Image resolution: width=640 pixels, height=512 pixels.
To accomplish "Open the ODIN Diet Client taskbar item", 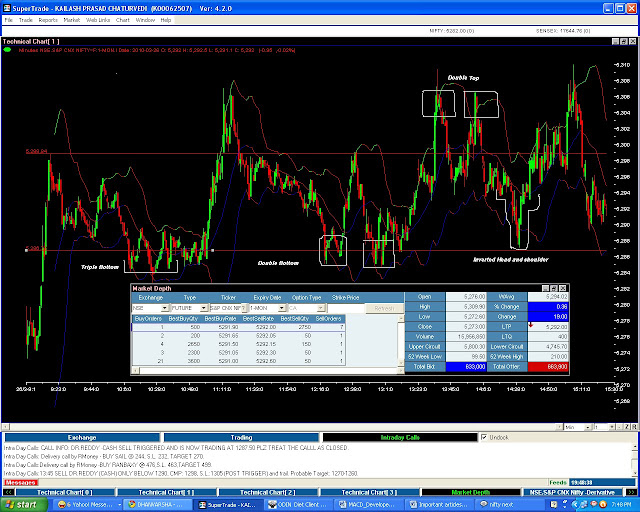I will coord(300,505).
